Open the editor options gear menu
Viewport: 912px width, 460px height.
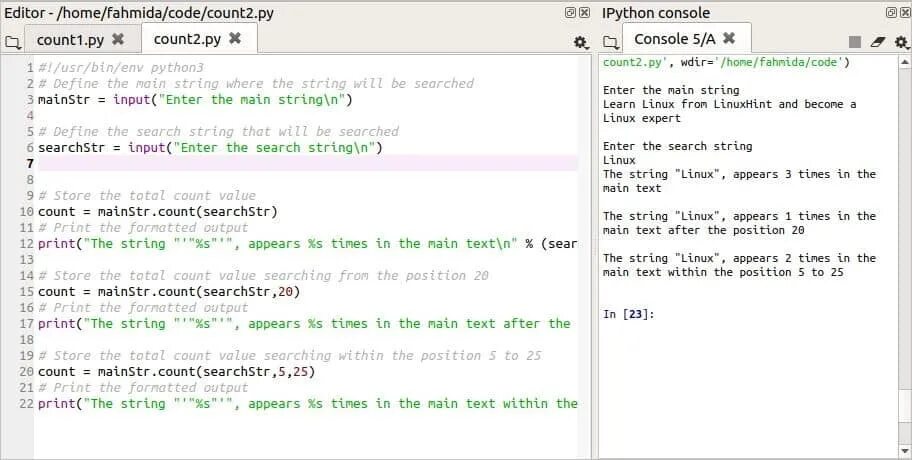[580, 42]
